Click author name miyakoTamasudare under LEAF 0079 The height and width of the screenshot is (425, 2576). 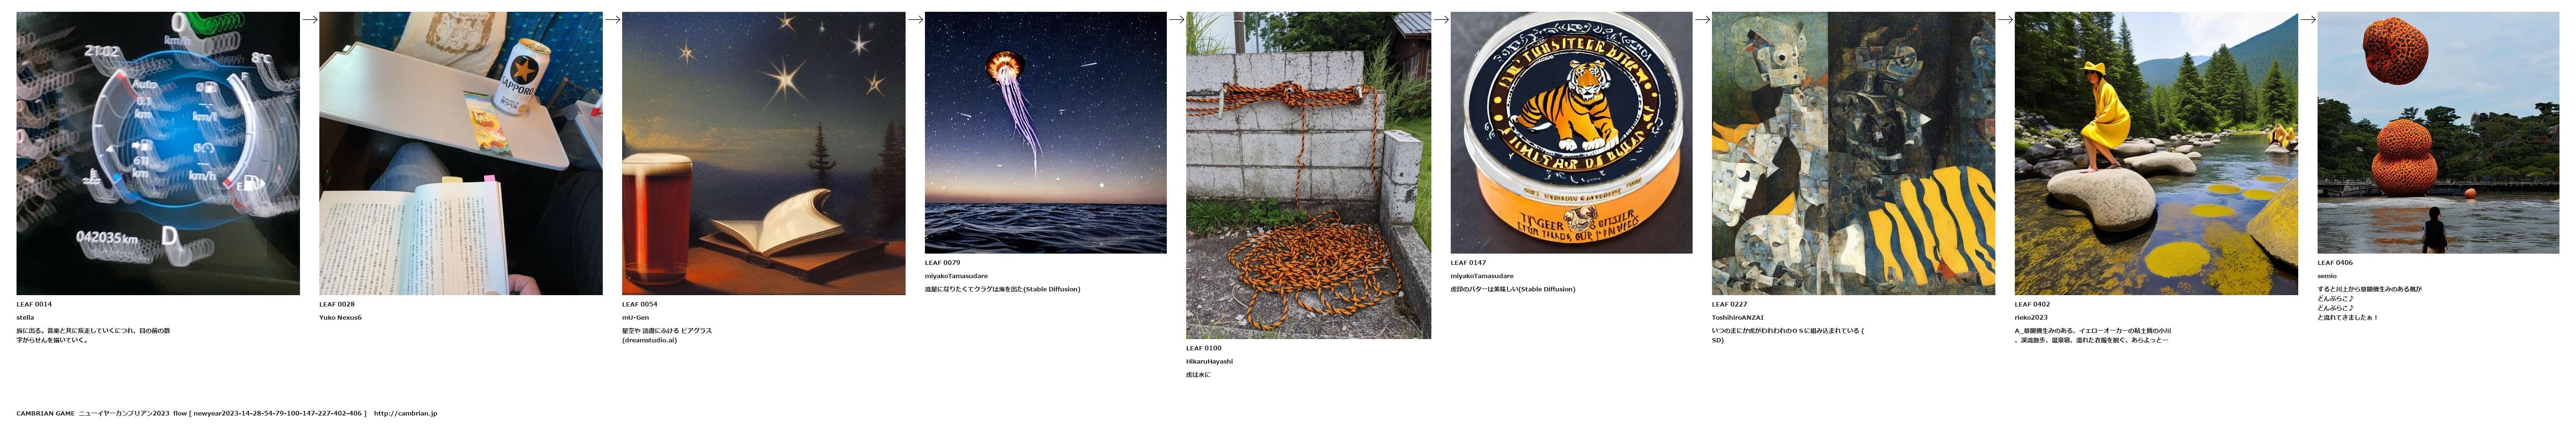[956, 276]
